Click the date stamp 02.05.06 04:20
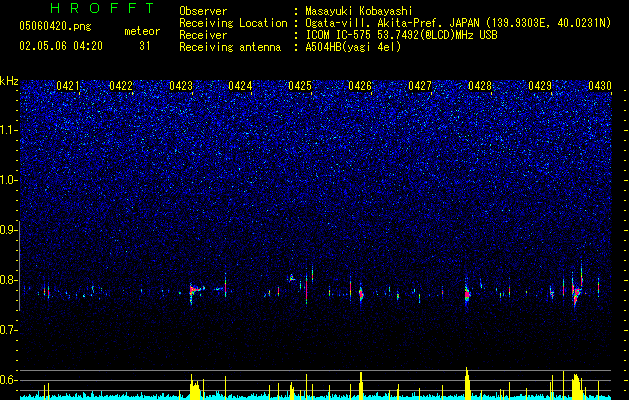The image size is (629, 400). tap(61, 46)
